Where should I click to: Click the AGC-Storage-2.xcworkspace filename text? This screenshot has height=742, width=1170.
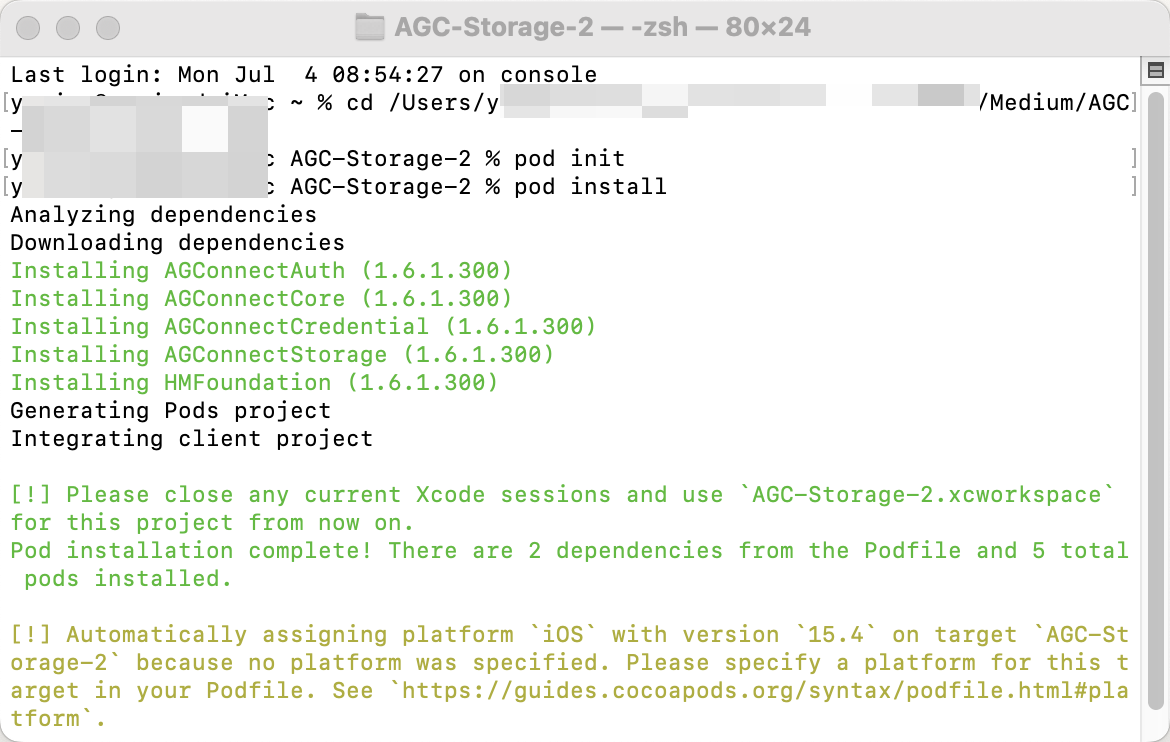coord(932,495)
